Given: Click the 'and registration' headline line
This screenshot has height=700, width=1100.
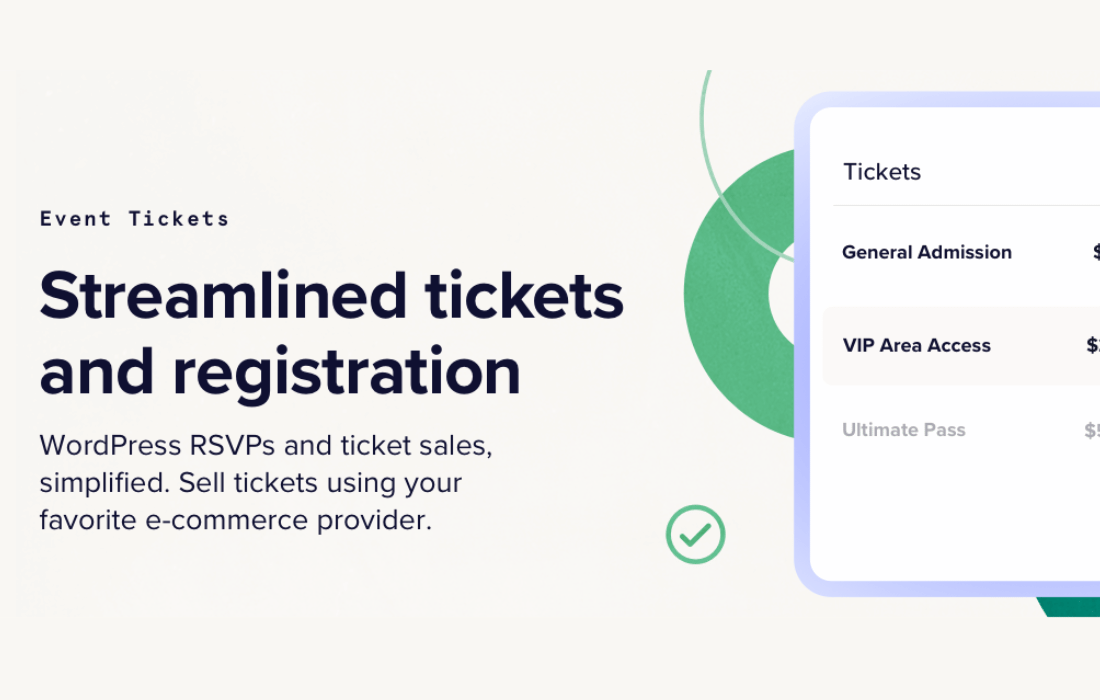Looking at the screenshot, I should tap(280, 372).
